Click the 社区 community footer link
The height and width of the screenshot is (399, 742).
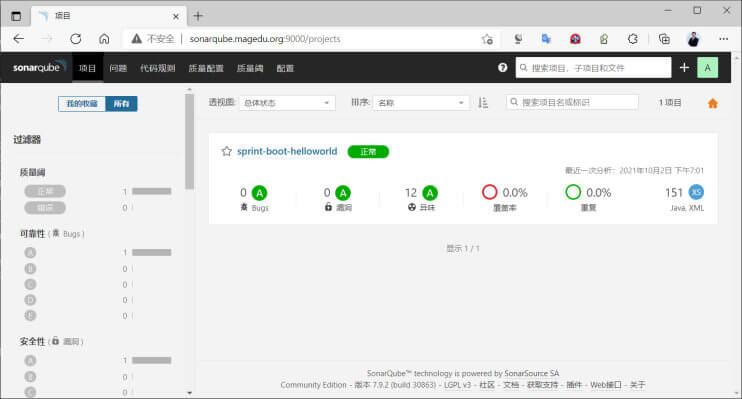[487, 385]
